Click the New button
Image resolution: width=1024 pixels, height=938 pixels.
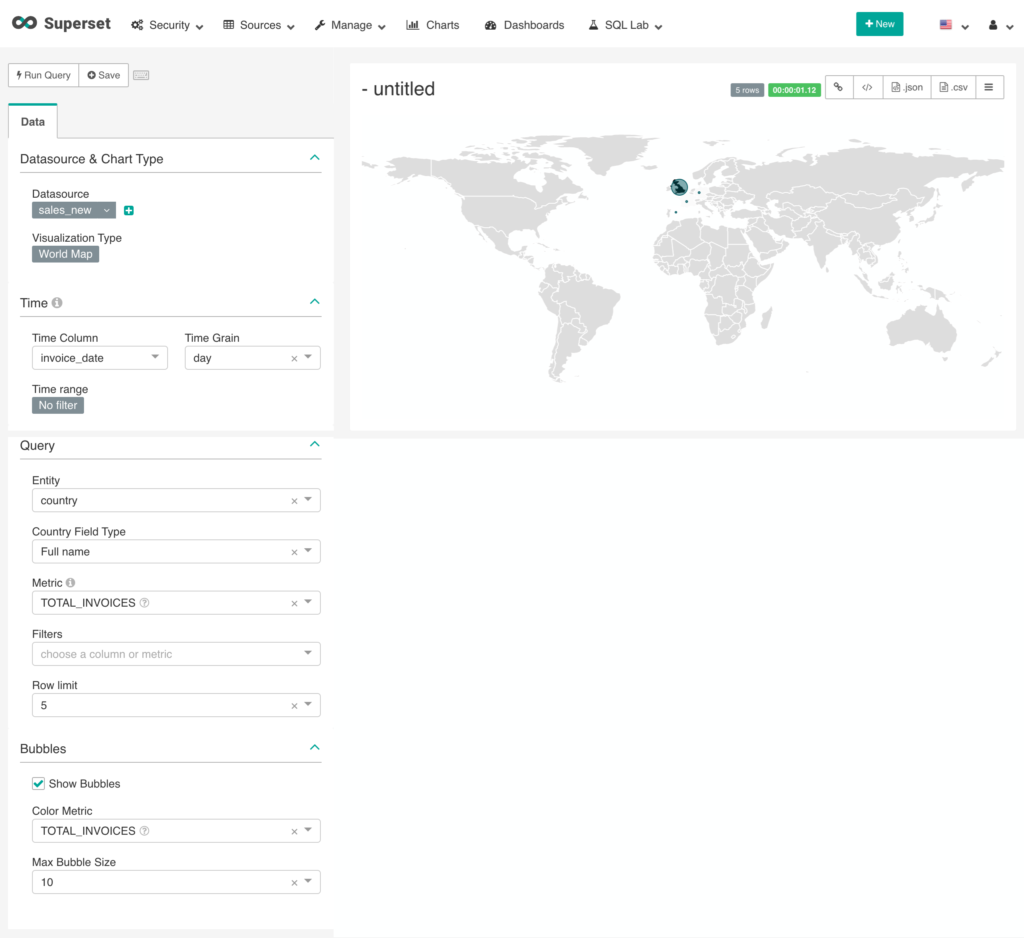[x=879, y=24]
